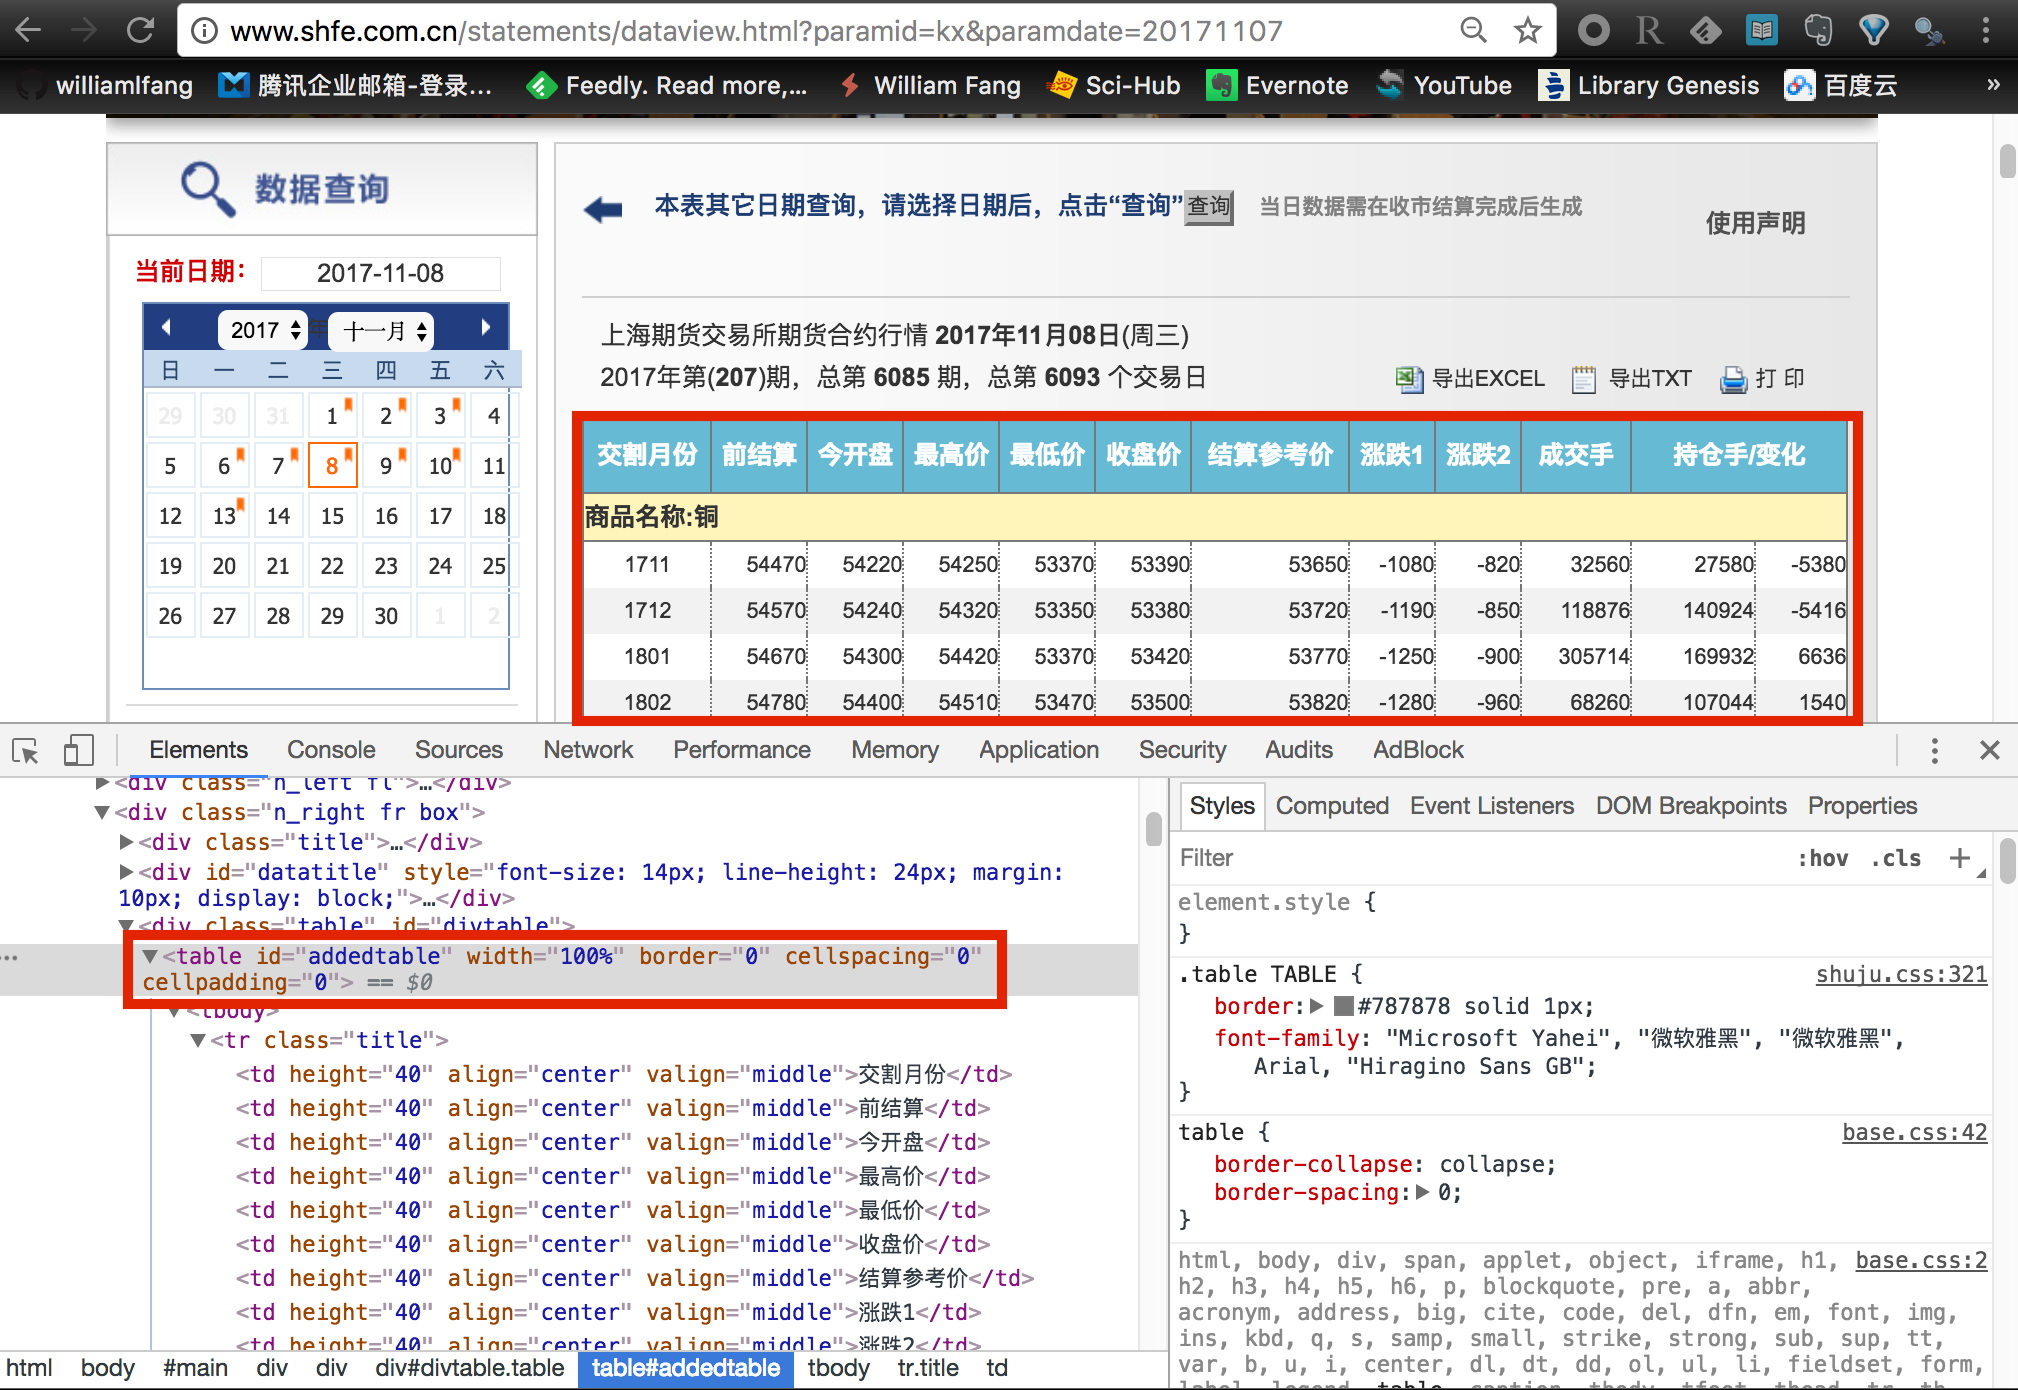Click the browser forward arrow
The height and width of the screenshot is (1390, 2018).
coord(84,30)
